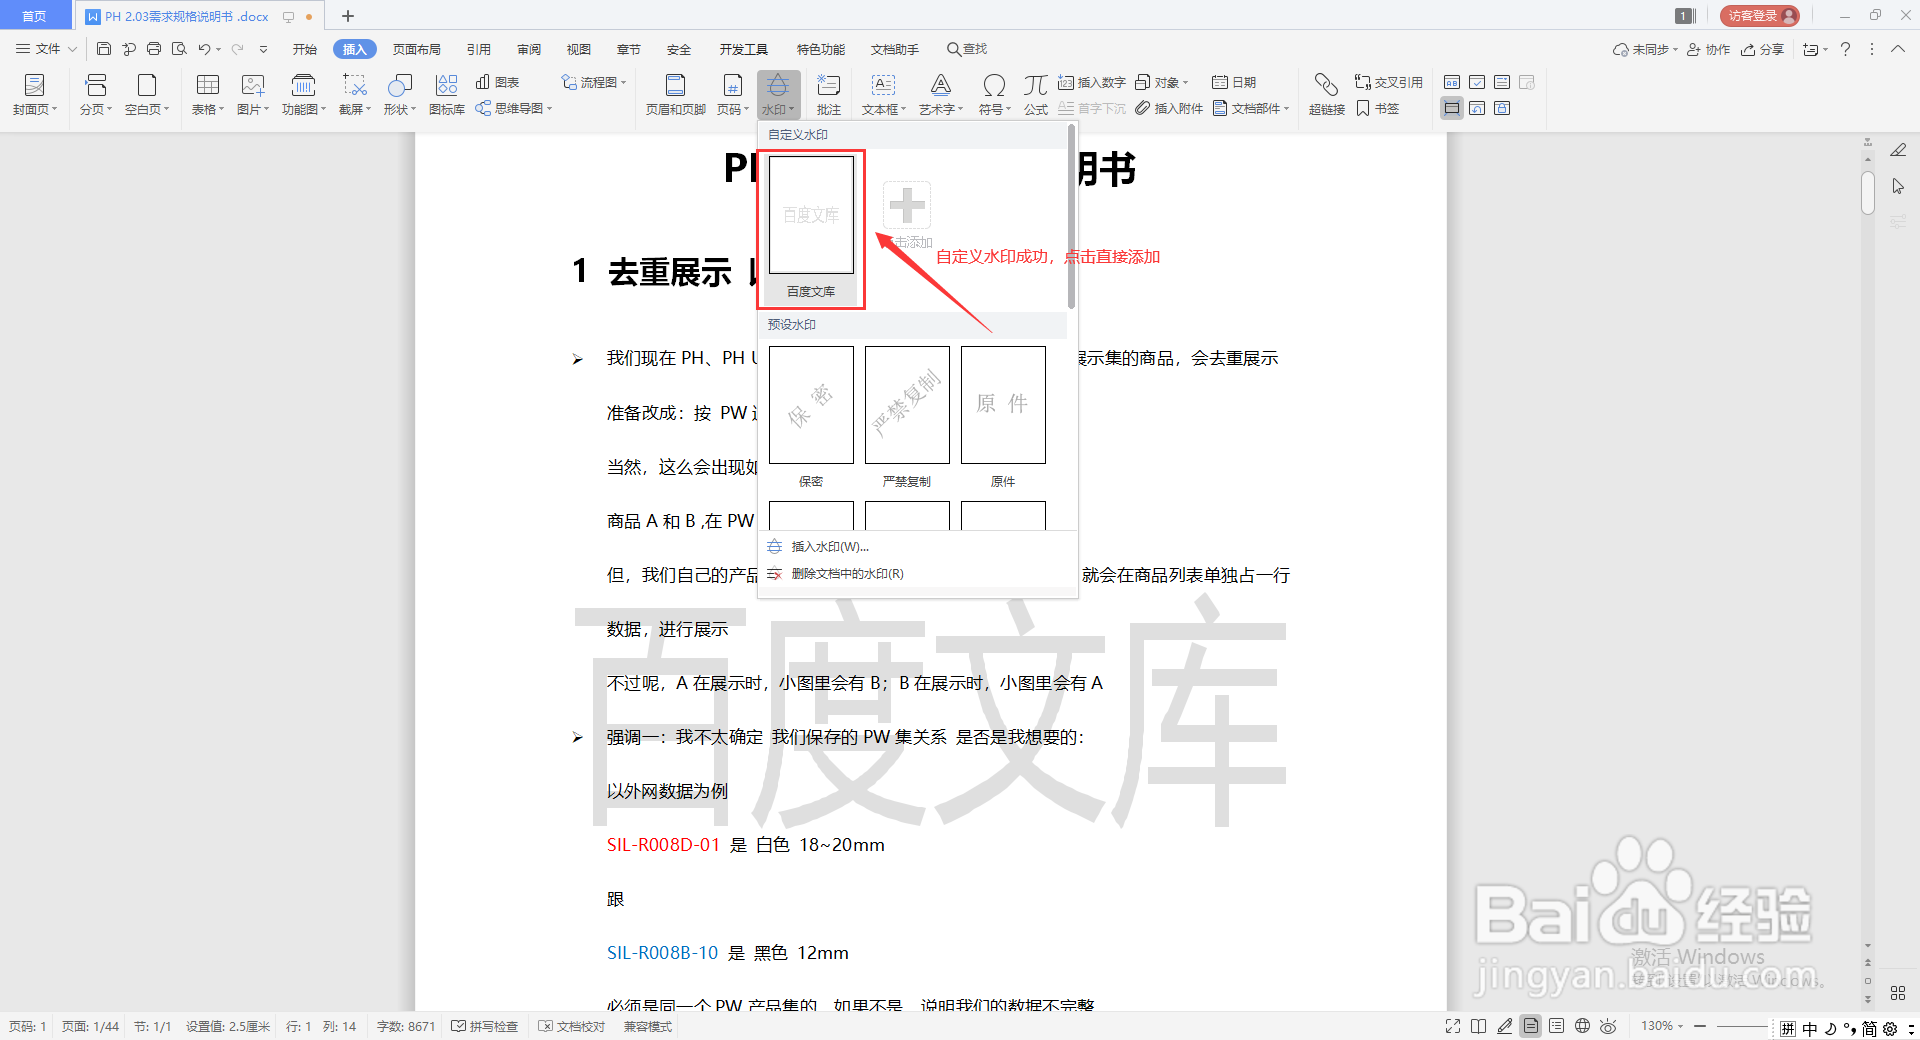Open the 页眉和页脚 header and footer editor

(x=675, y=94)
